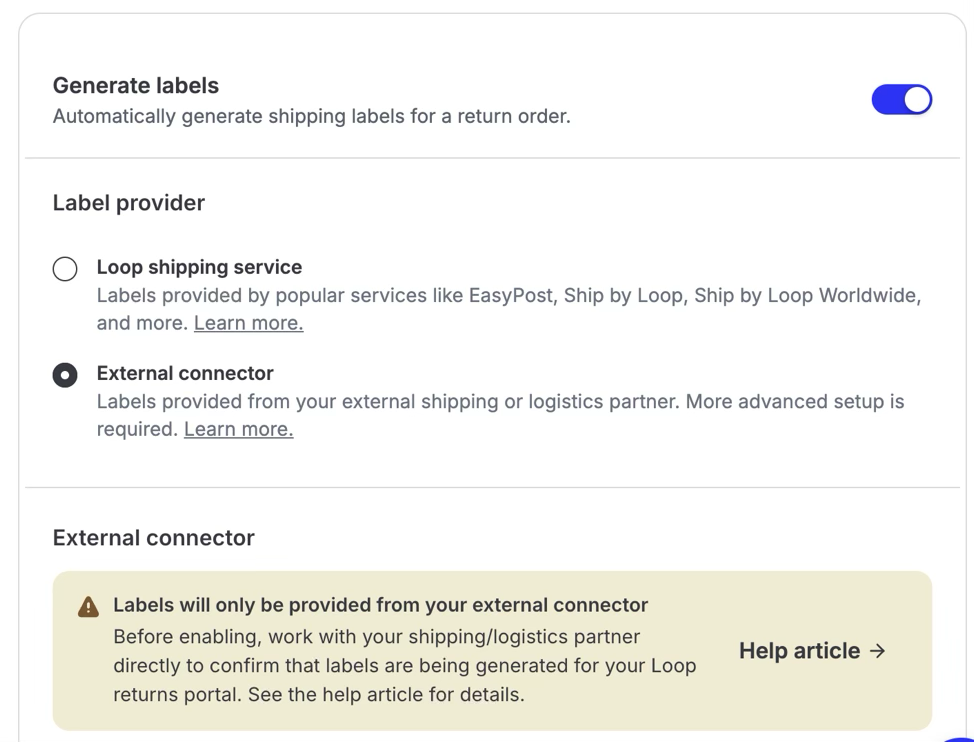
Task: Click the bold "External connector" radio option label
Action: (x=185, y=373)
